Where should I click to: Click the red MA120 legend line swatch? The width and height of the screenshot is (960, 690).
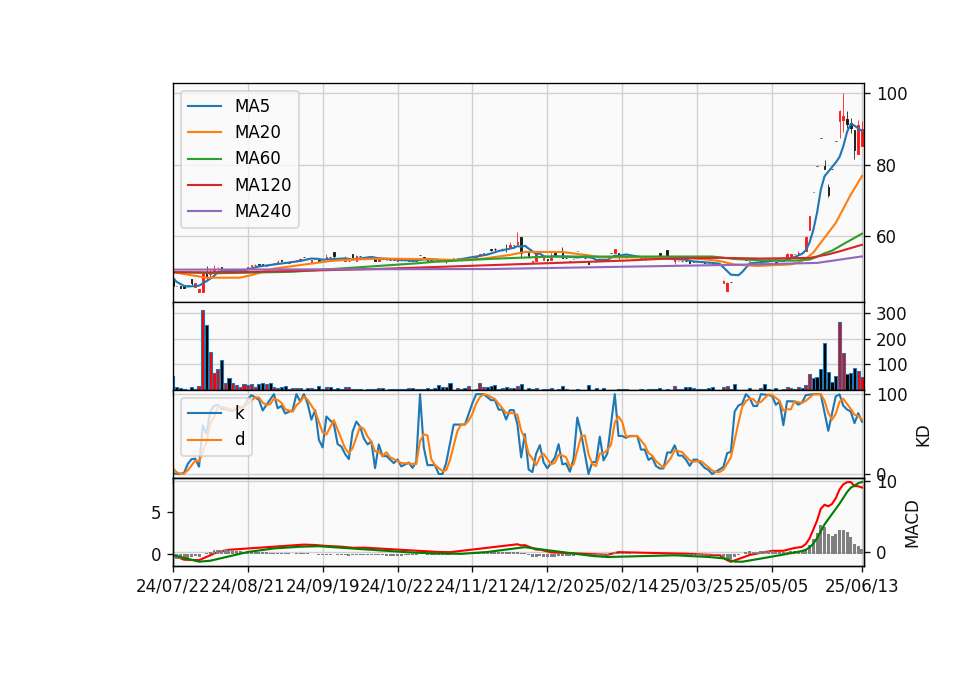tap(204, 185)
